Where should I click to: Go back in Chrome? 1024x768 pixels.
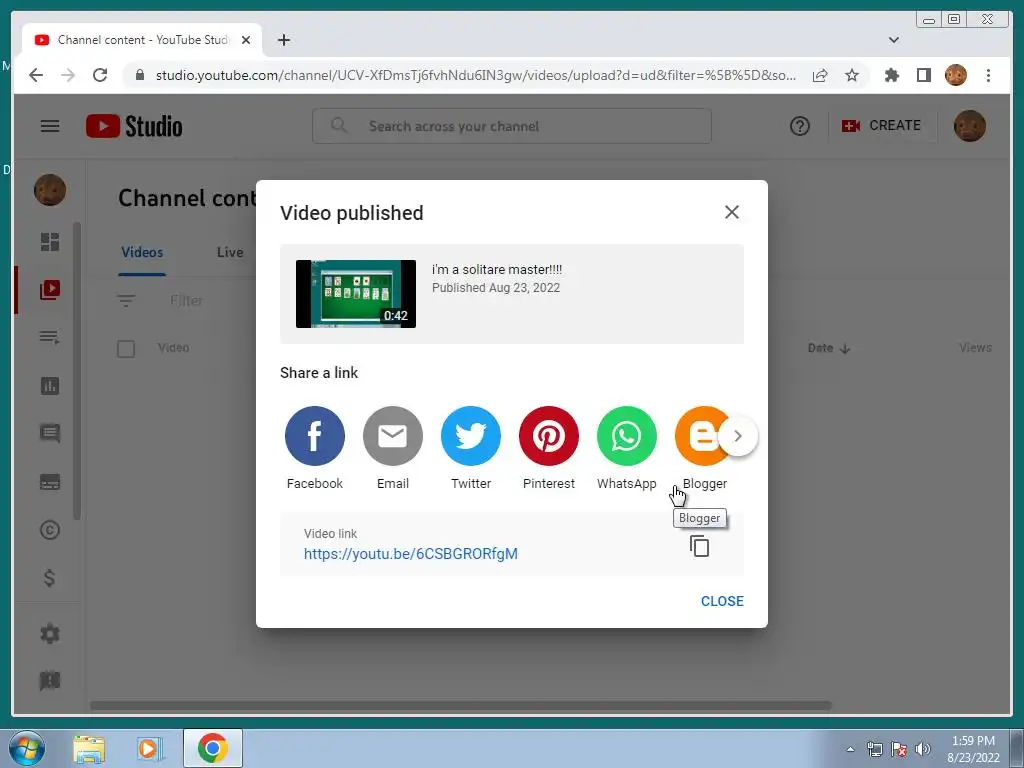pyautogui.click(x=36, y=75)
